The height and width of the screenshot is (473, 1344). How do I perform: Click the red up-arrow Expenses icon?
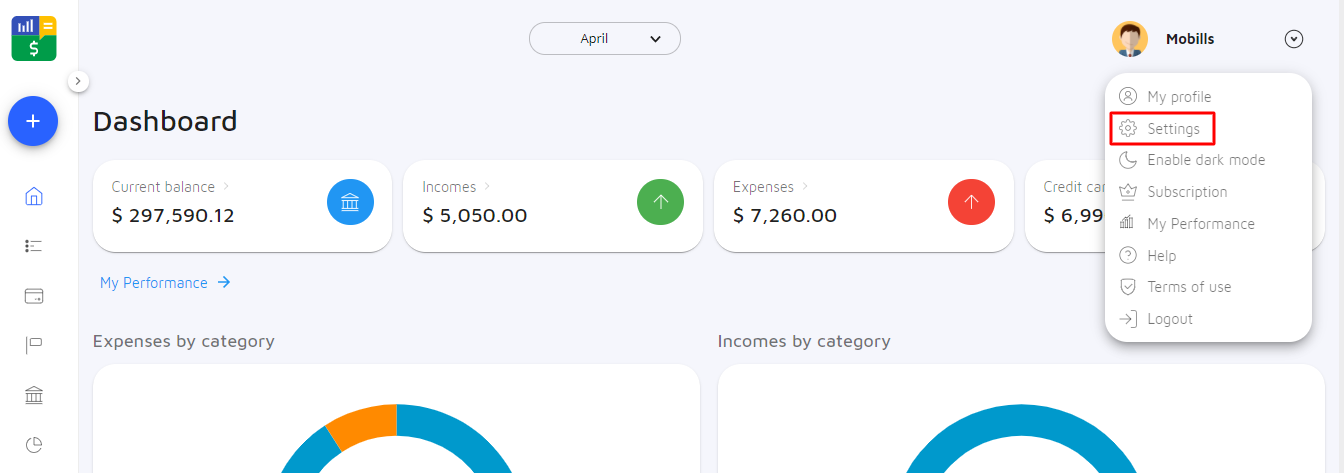(x=971, y=204)
